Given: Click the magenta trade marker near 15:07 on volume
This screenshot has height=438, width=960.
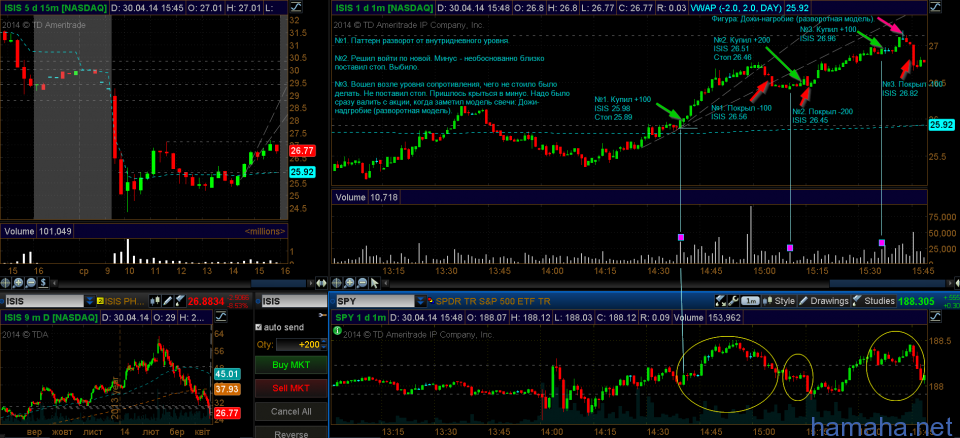Looking at the screenshot, I should click(x=790, y=247).
